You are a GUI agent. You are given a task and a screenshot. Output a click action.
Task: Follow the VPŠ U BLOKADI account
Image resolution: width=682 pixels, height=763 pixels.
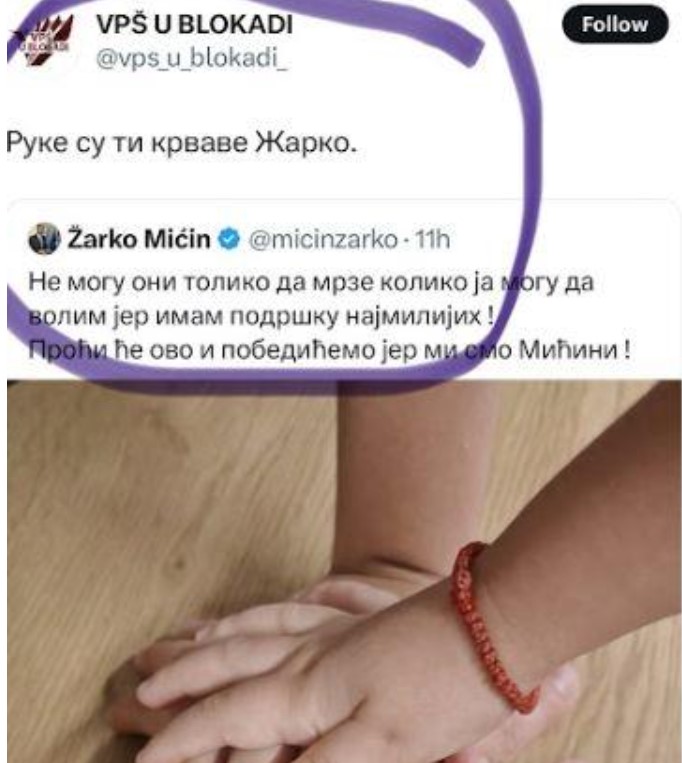tap(615, 25)
